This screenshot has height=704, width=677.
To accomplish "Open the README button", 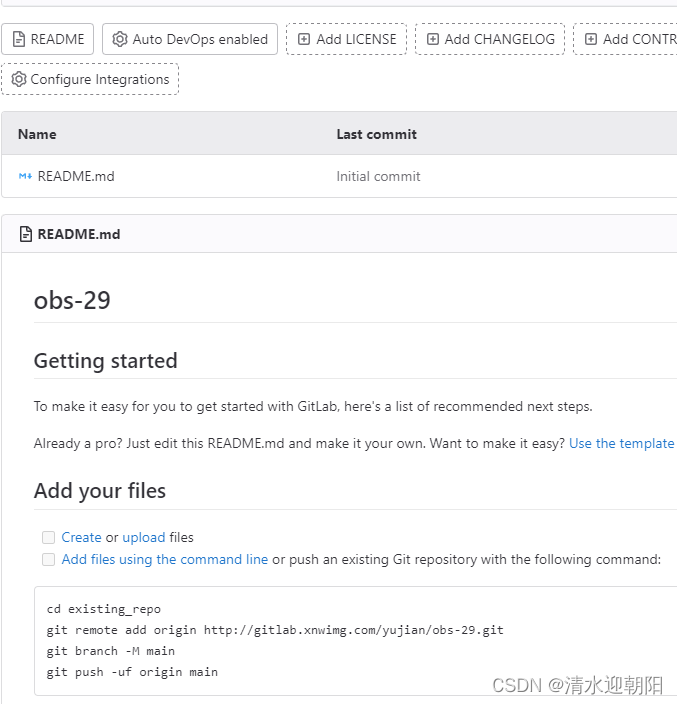I will [x=48, y=39].
